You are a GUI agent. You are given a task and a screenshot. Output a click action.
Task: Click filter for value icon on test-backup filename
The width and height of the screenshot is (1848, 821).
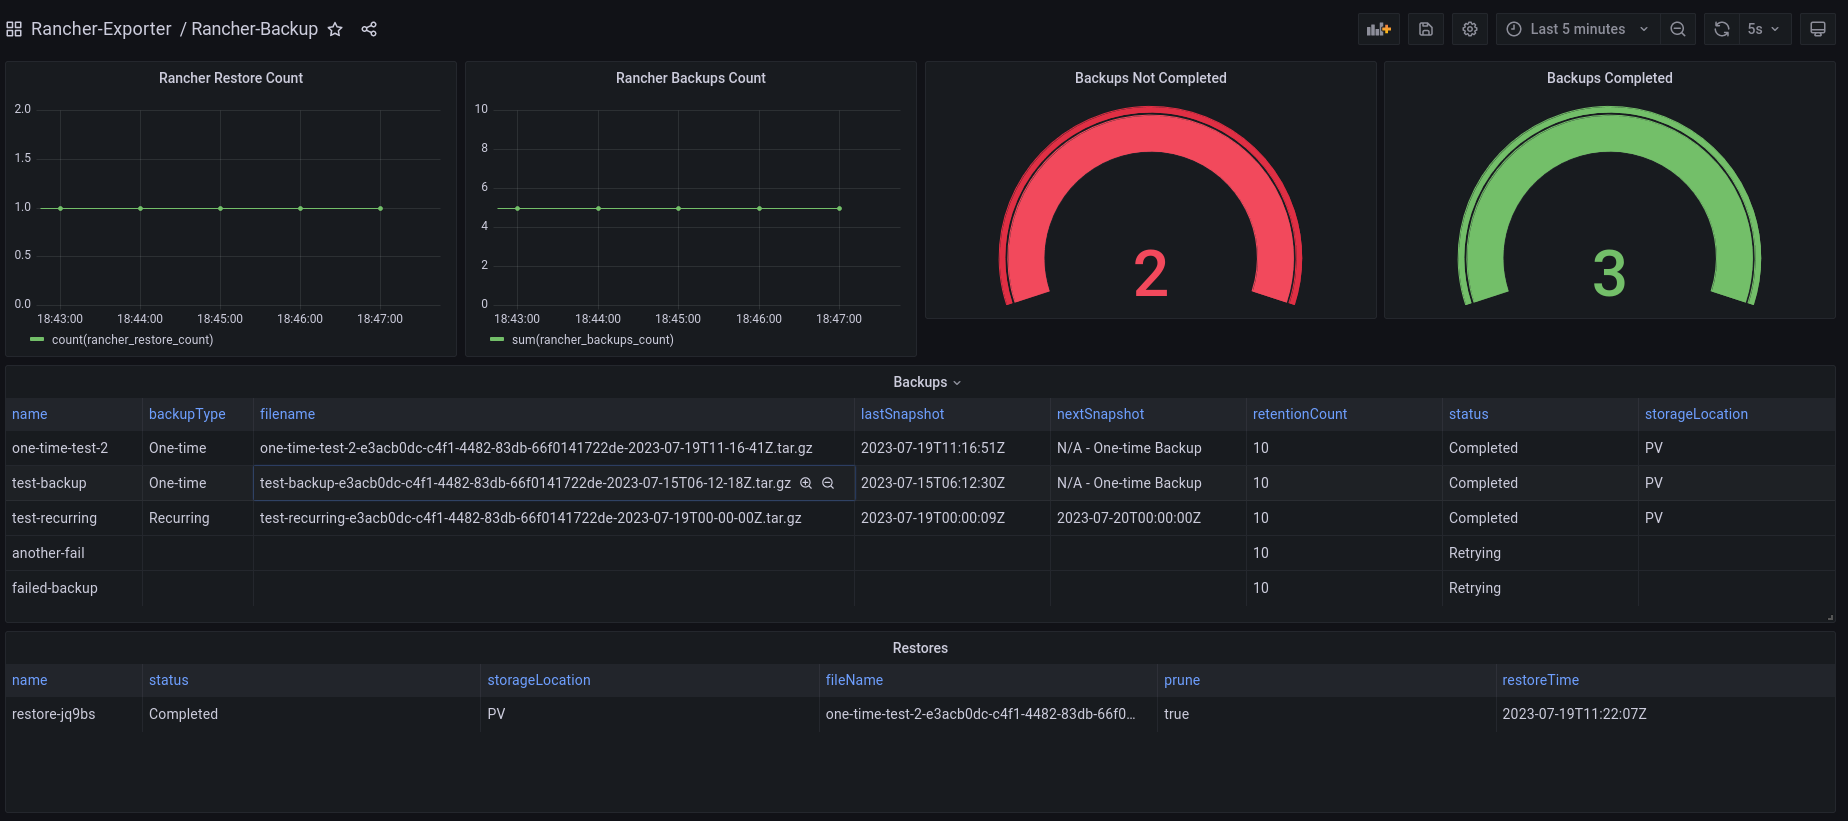(806, 483)
